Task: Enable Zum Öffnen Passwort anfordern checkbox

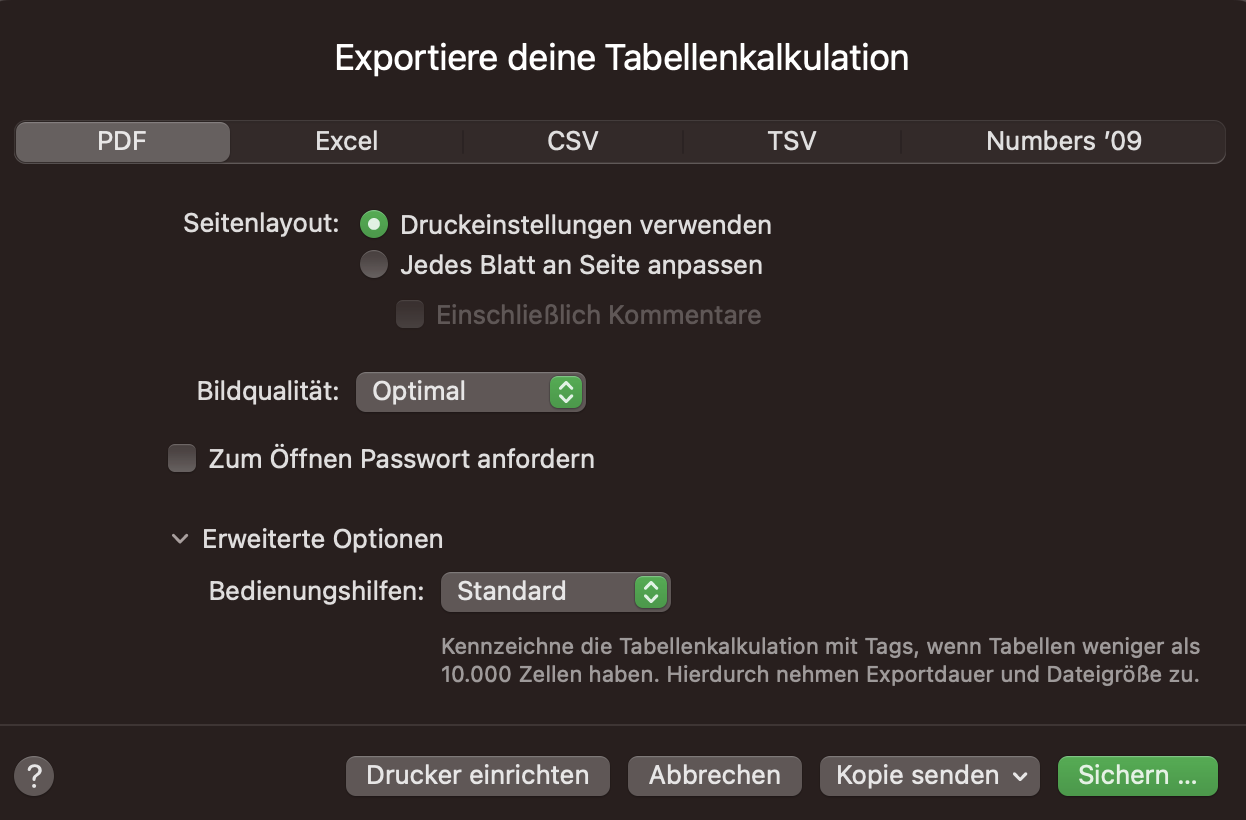Action: 182,459
